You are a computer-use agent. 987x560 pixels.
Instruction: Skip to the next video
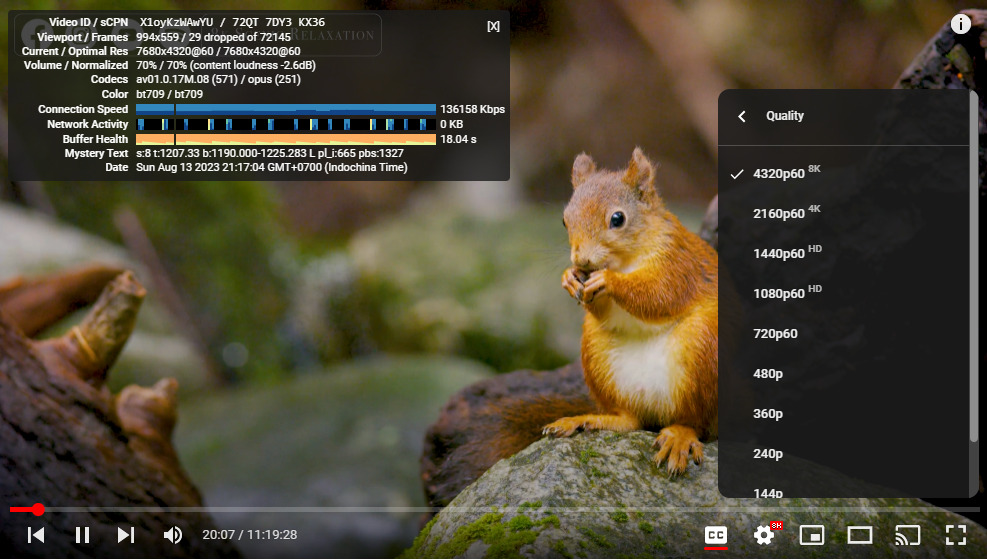coord(126,535)
